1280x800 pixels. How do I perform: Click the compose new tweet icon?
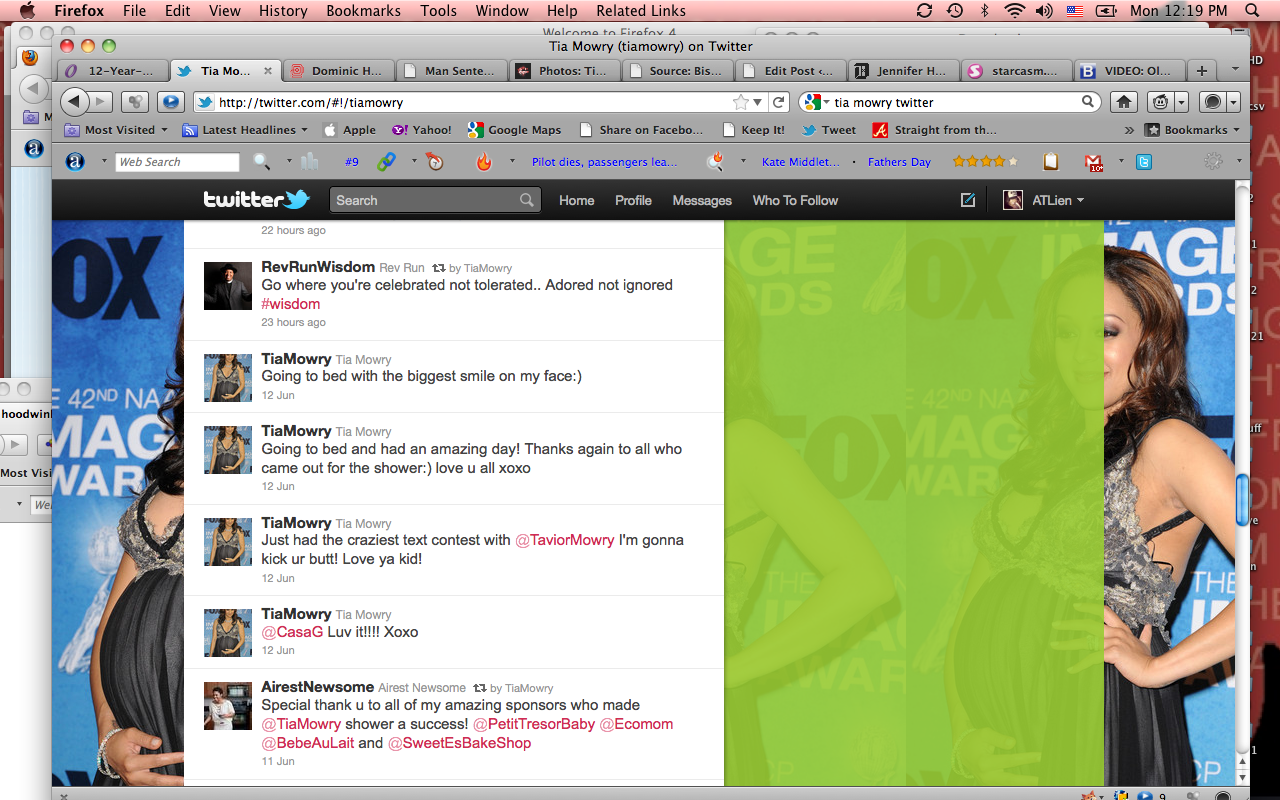coord(967,200)
